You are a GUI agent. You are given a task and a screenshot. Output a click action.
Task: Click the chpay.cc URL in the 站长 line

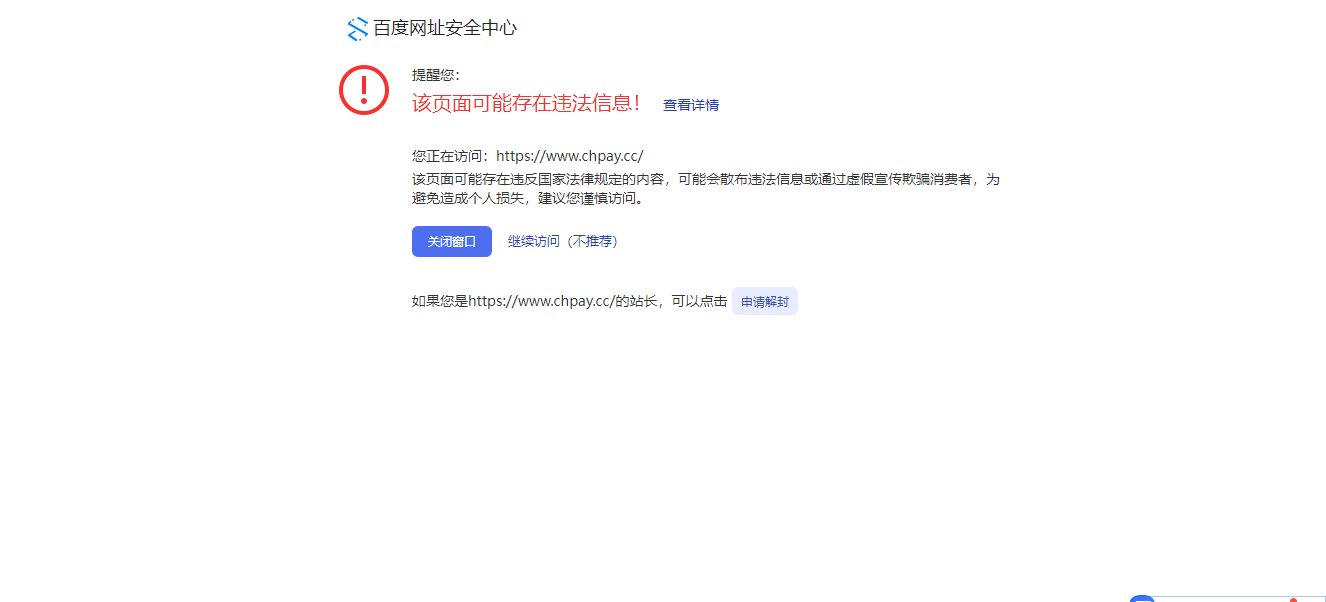(541, 301)
